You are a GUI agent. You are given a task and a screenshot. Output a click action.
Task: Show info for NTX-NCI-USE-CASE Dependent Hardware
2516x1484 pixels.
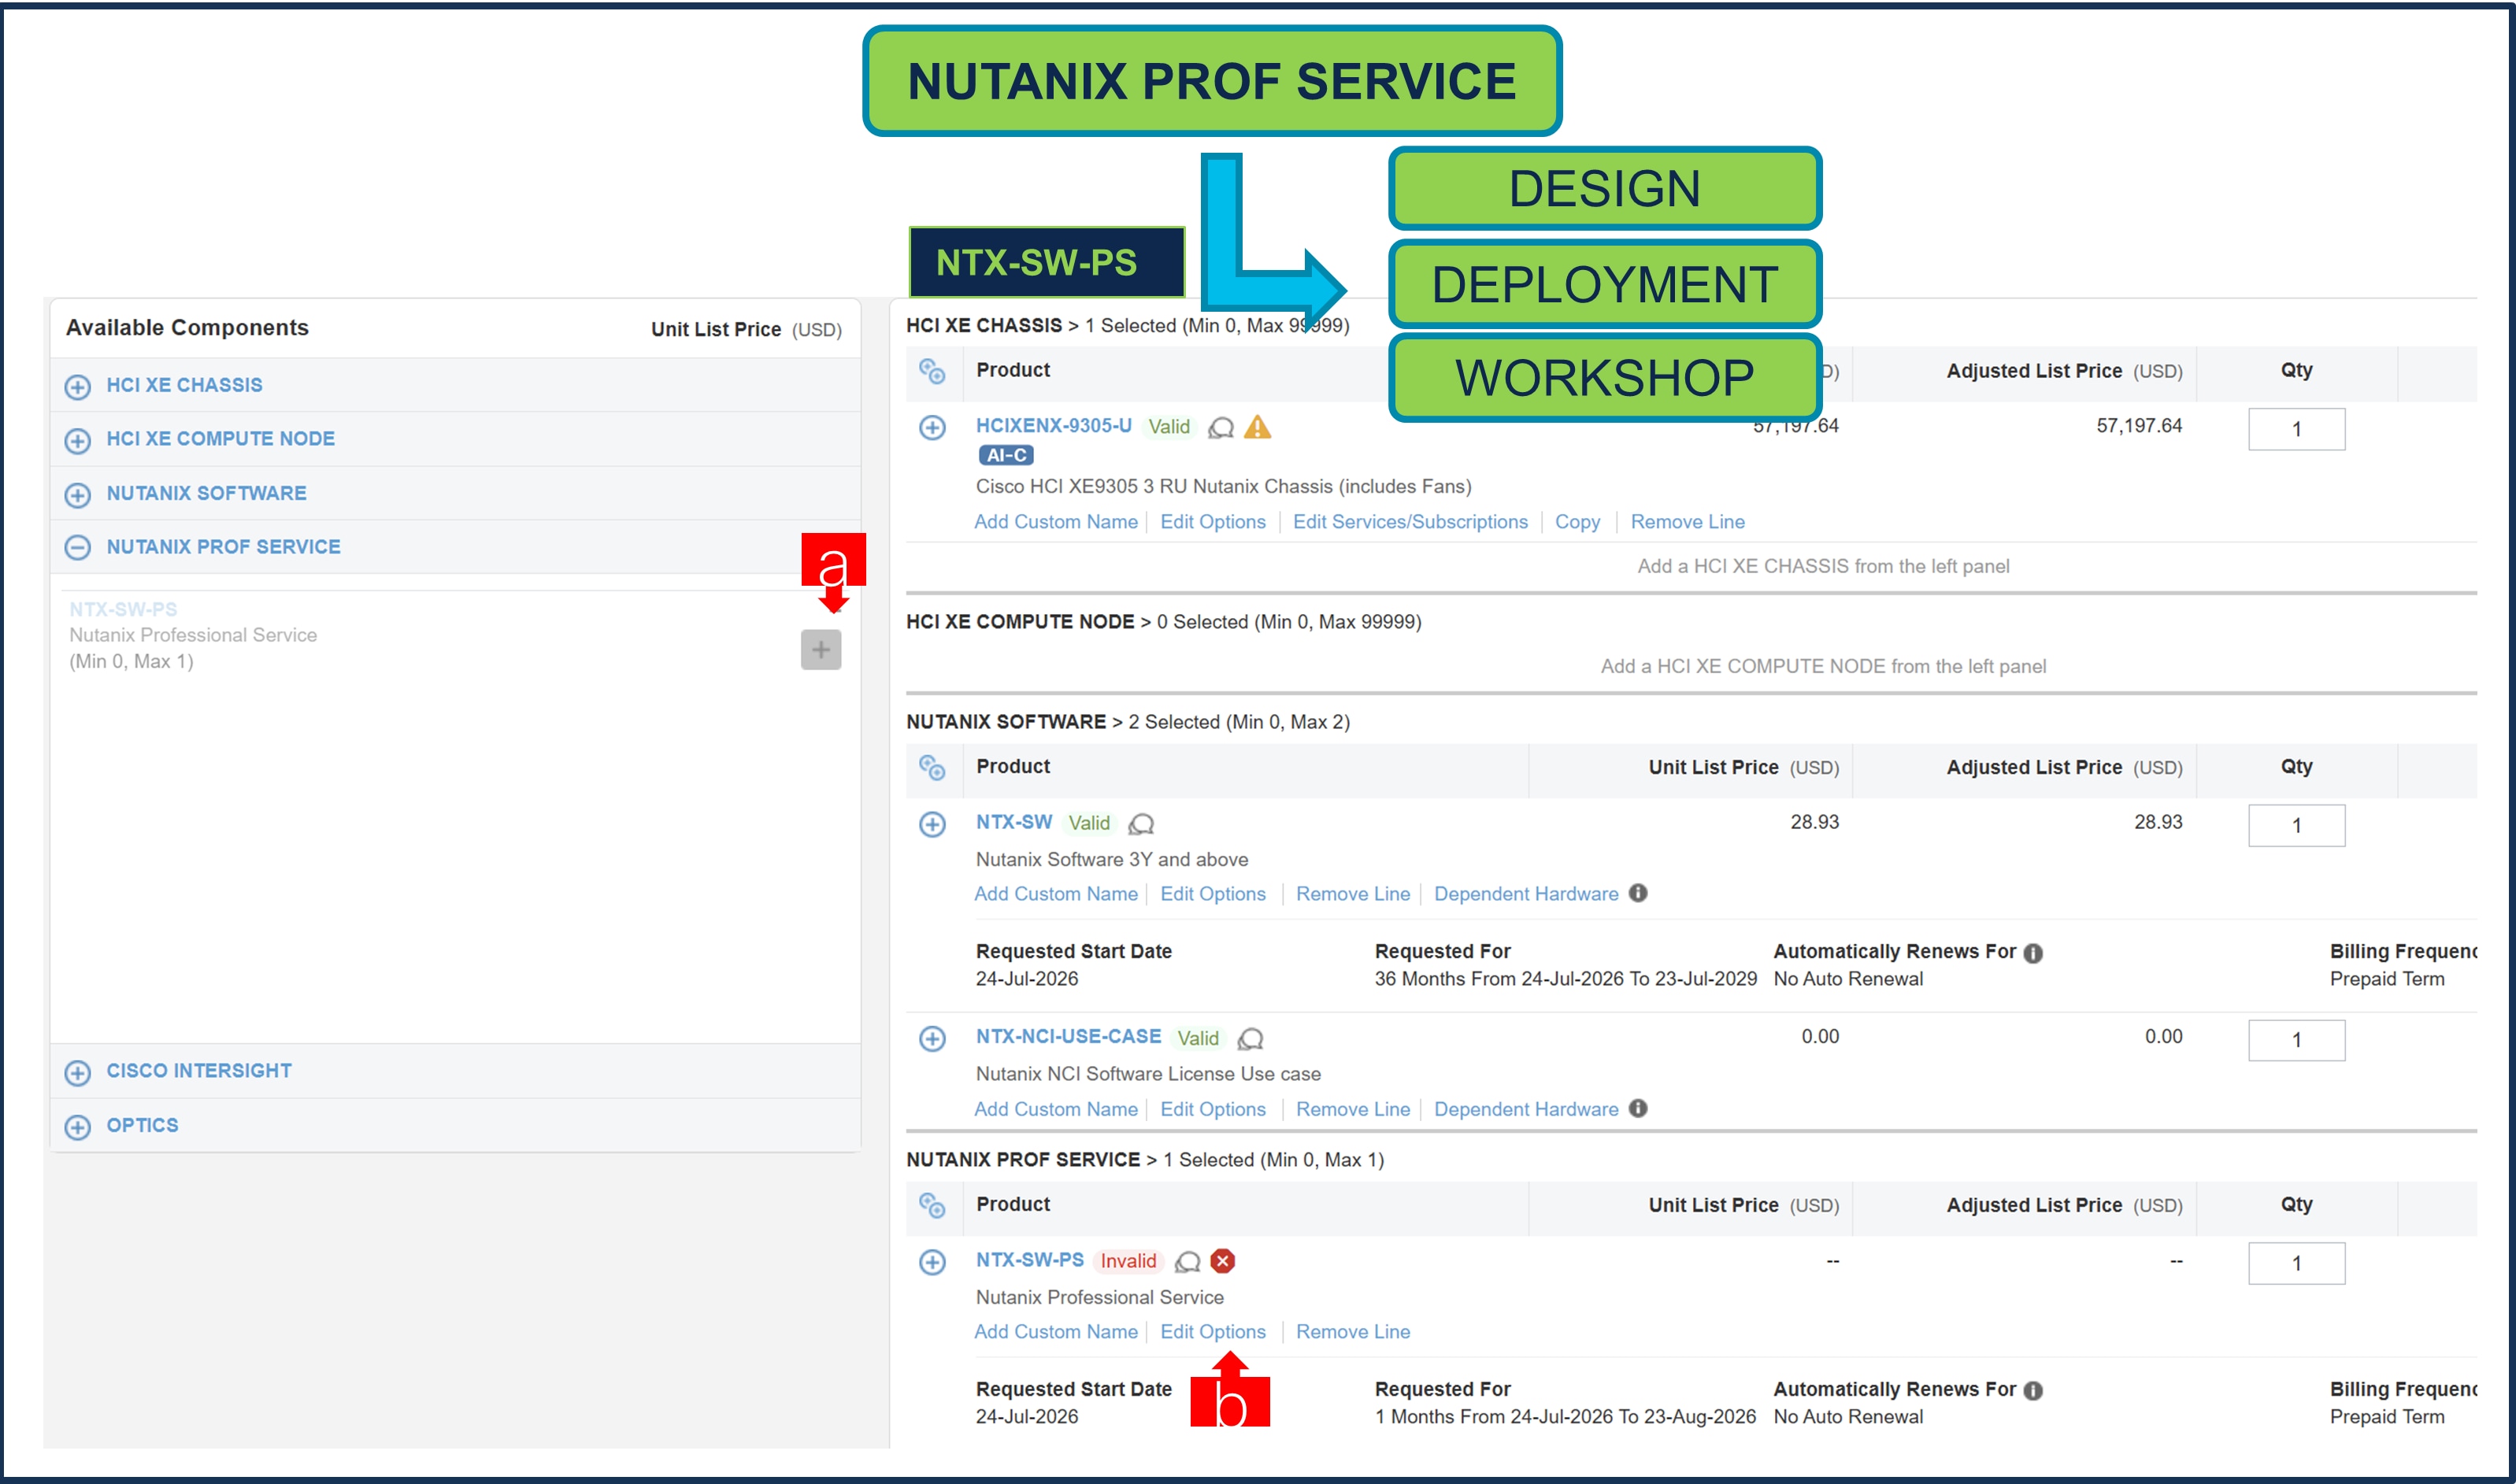pos(1637,1107)
